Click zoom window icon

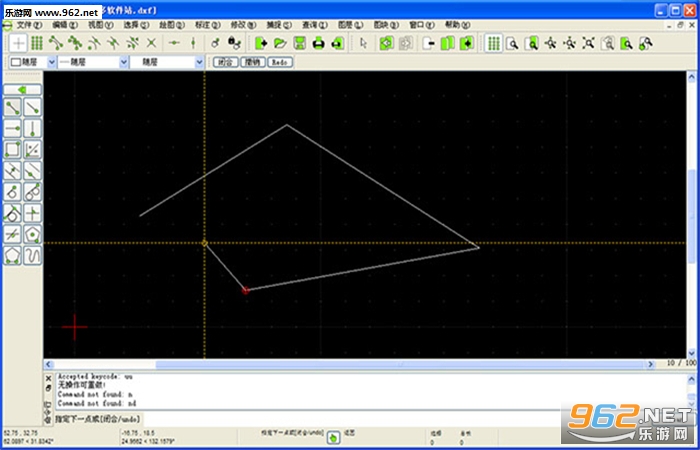point(627,43)
